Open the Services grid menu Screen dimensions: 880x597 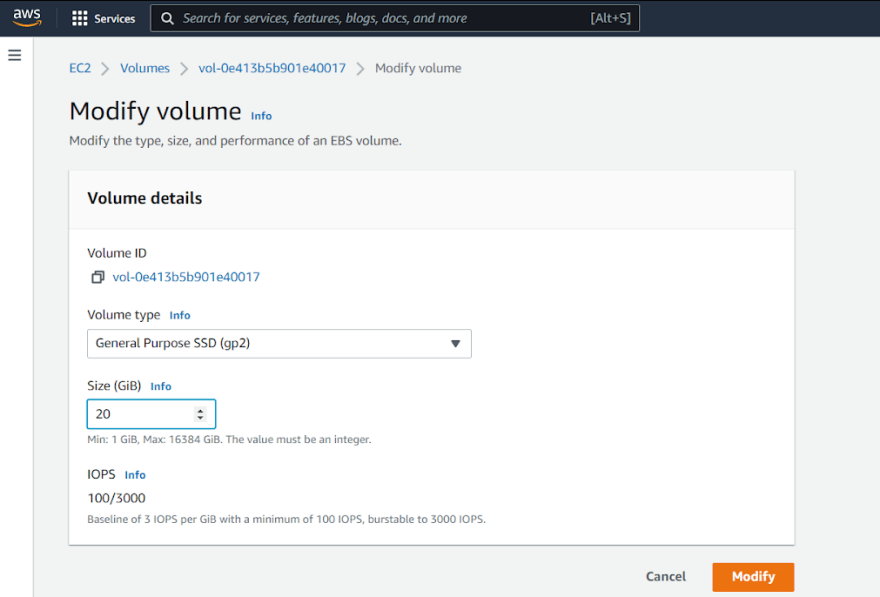80,19
